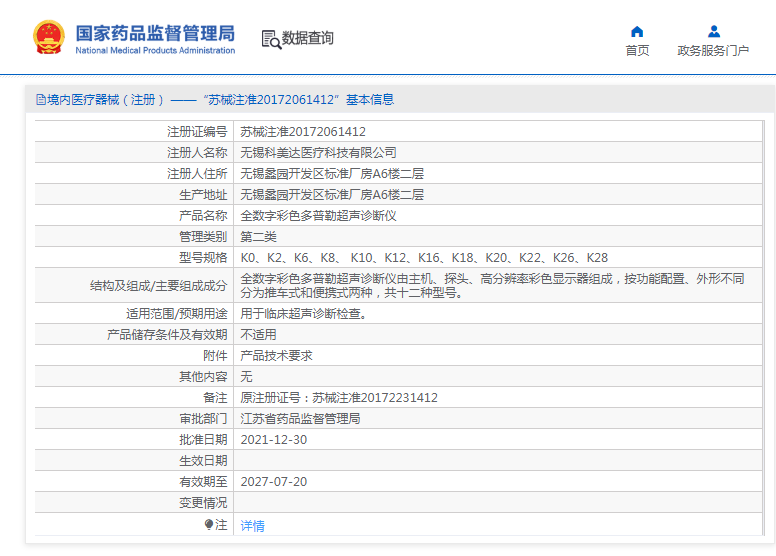776x556 pixels.
Task: Go to 首页 text label
Action: tap(637, 51)
